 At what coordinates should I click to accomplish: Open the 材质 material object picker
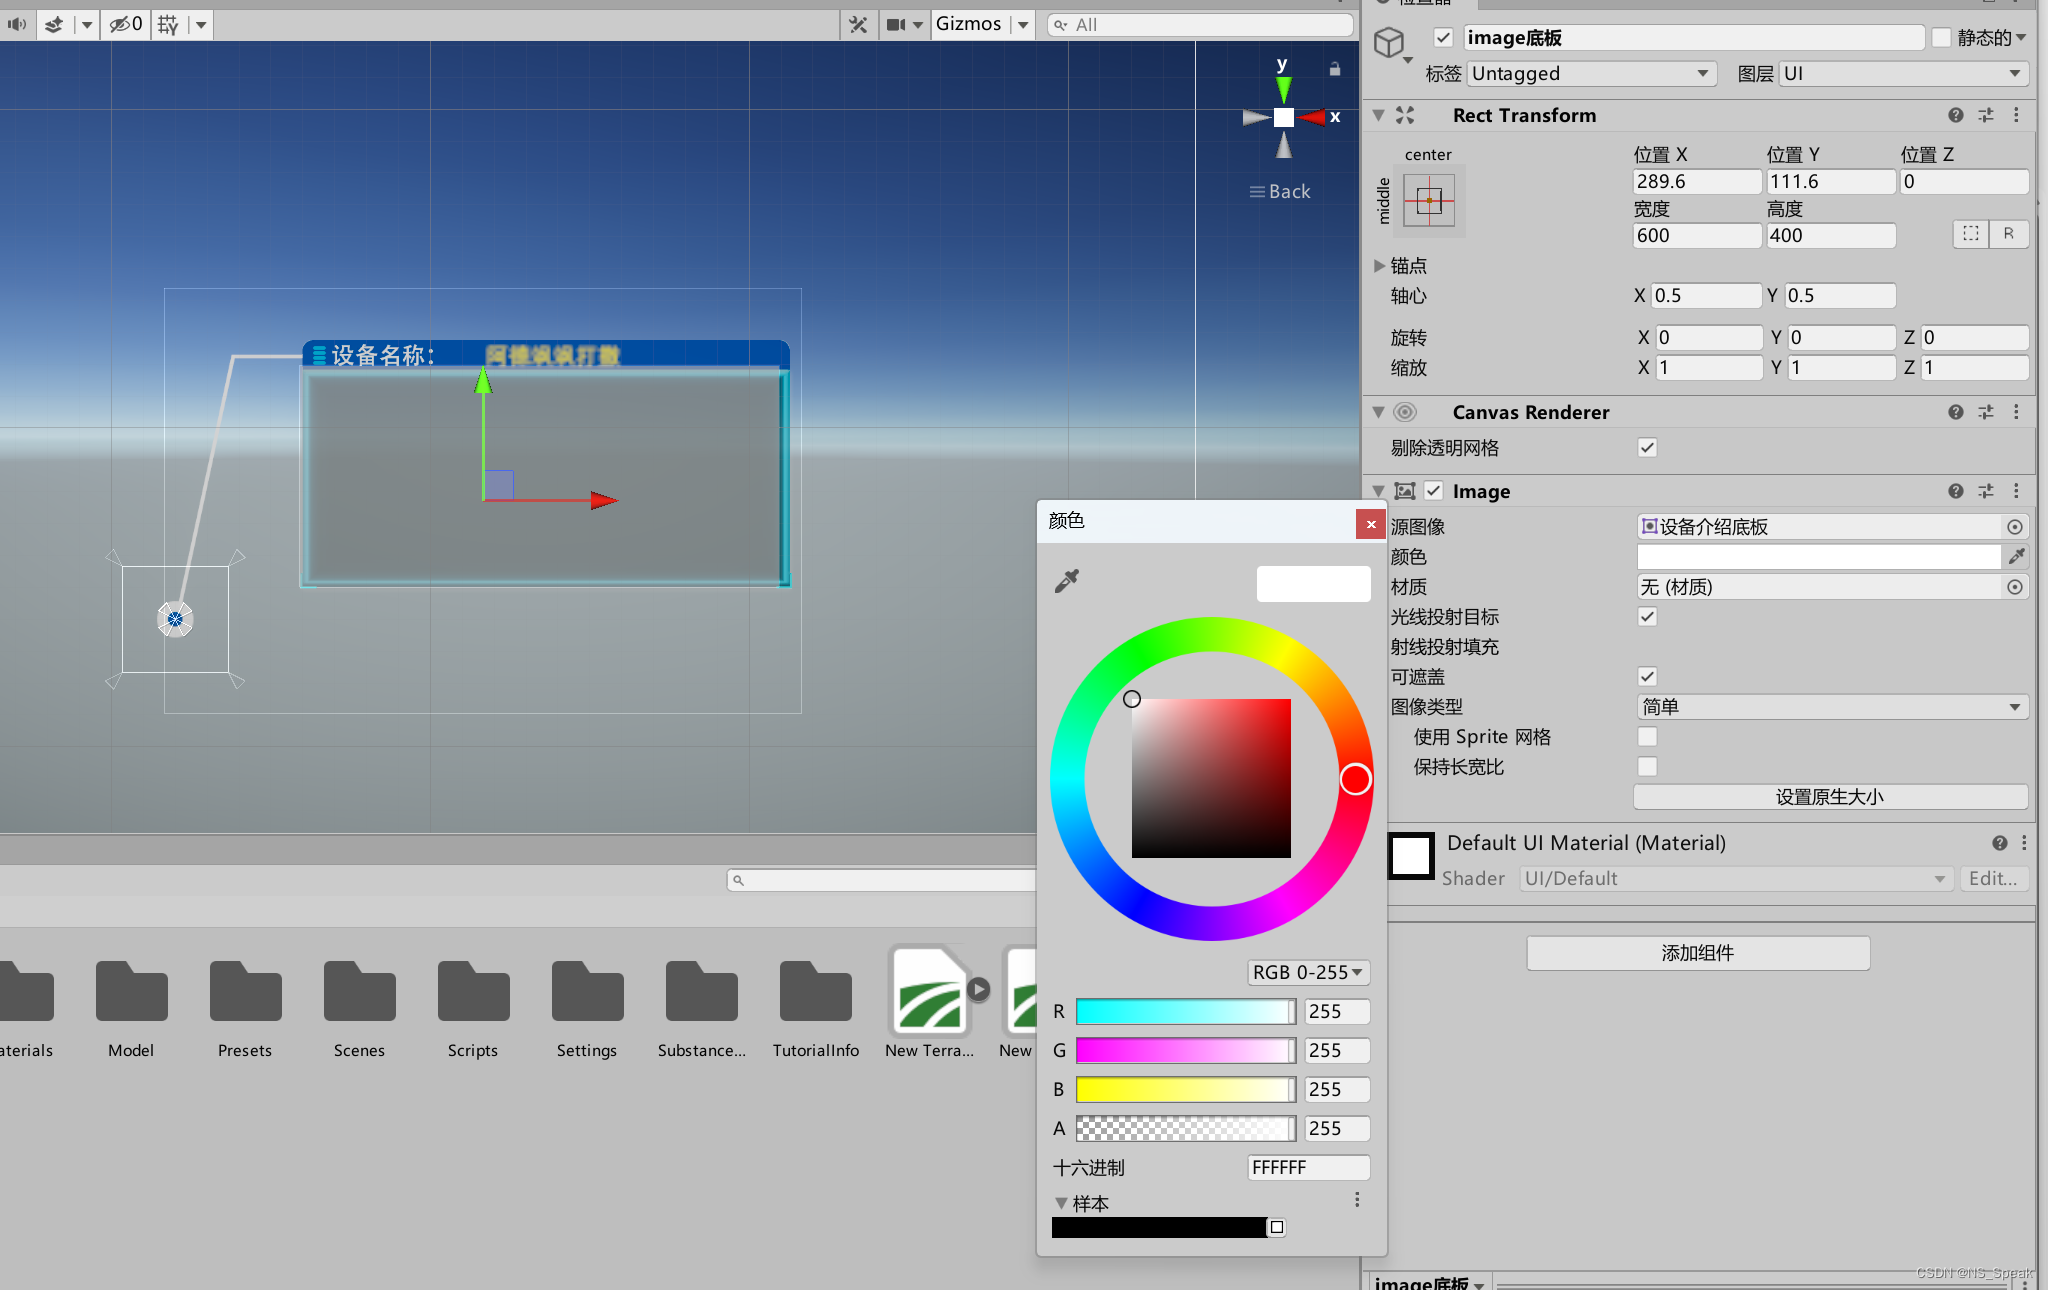tap(2015, 587)
